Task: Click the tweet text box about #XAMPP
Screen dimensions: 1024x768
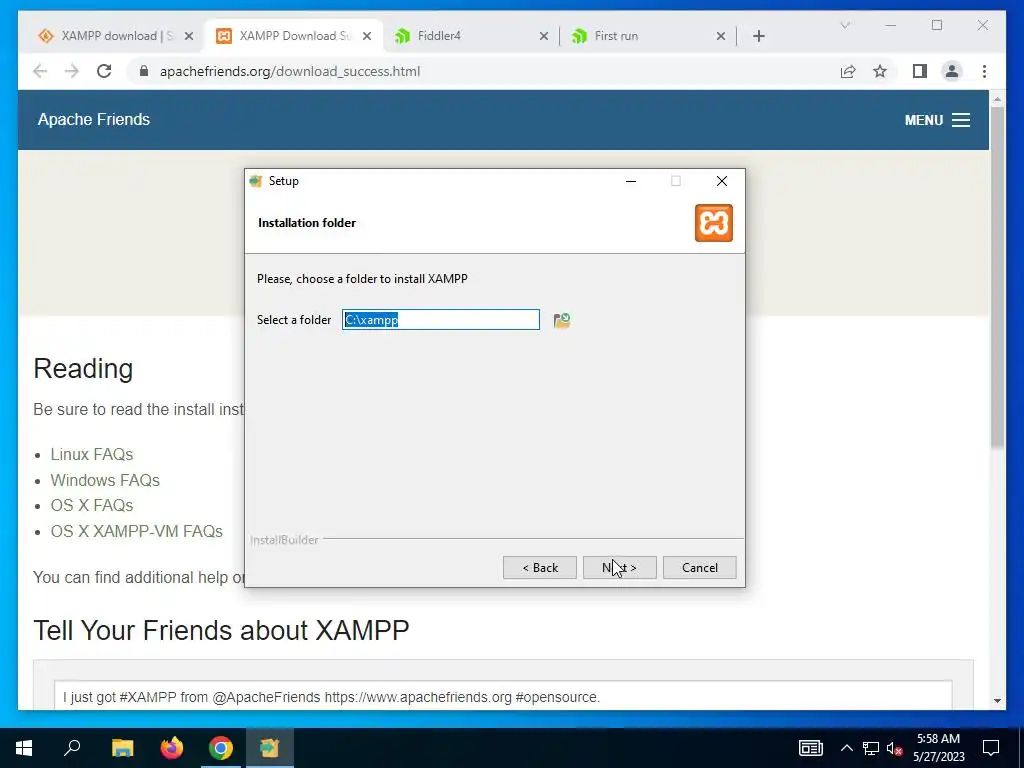Action: click(x=503, y=696)
